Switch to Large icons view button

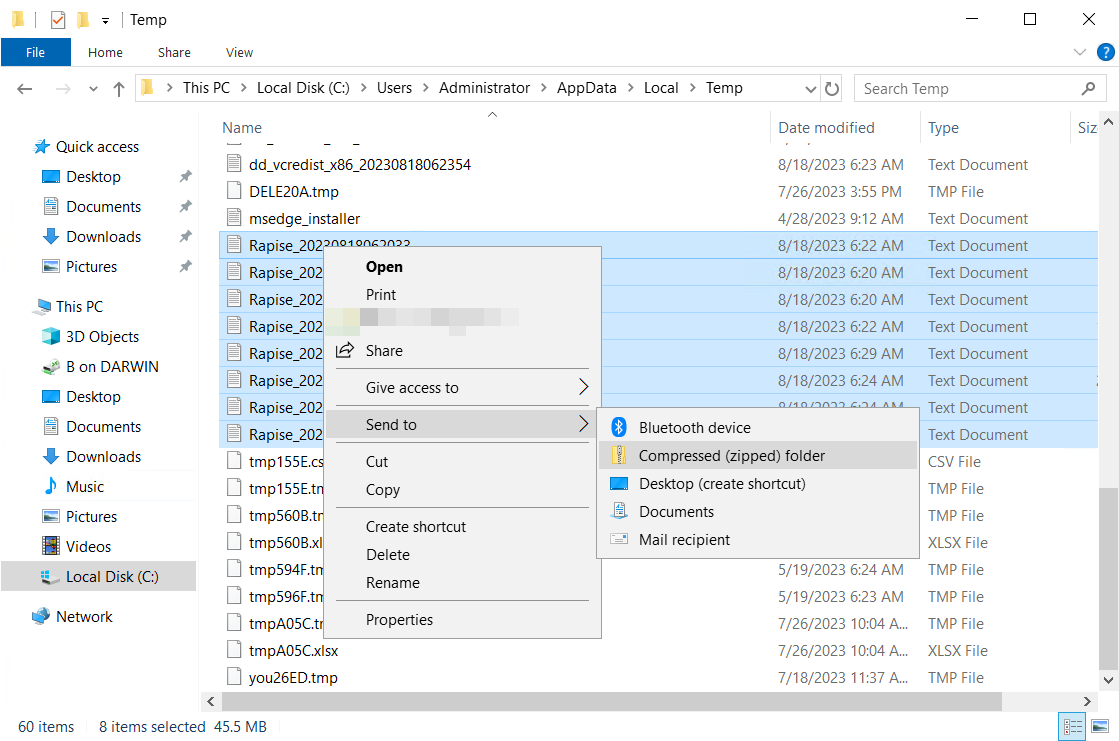[1100, 727]
